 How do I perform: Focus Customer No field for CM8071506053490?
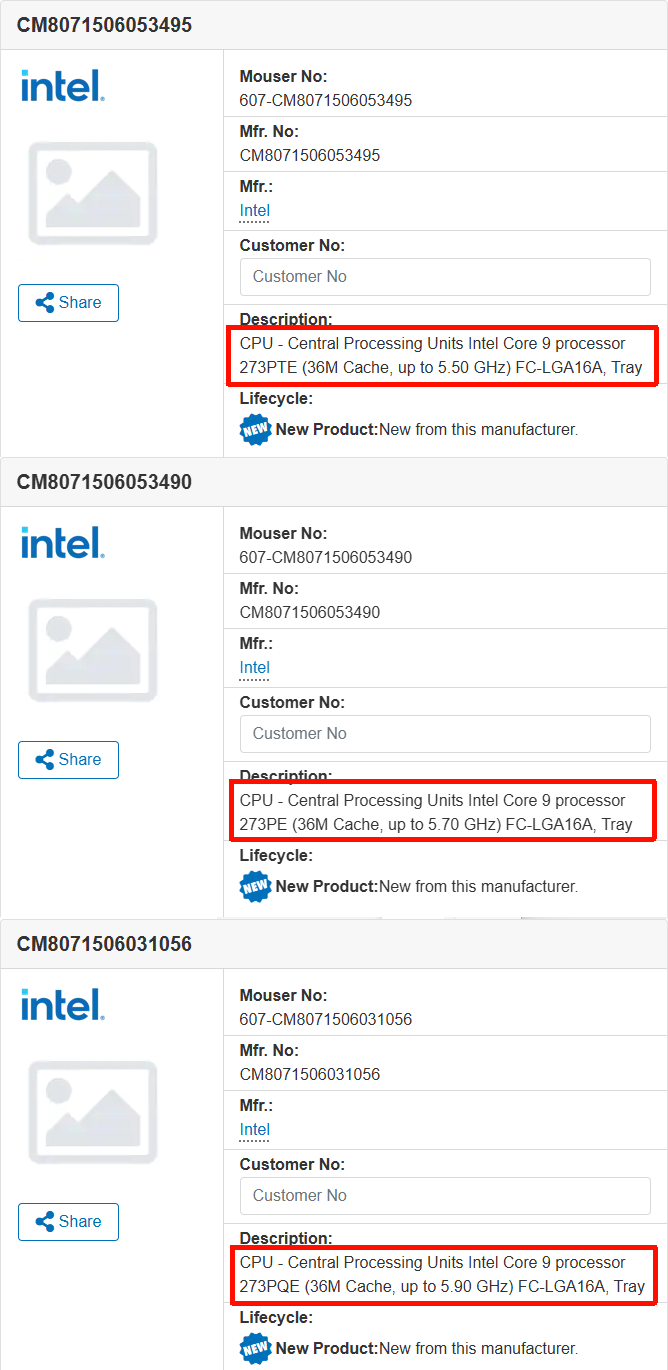(445, 734)
